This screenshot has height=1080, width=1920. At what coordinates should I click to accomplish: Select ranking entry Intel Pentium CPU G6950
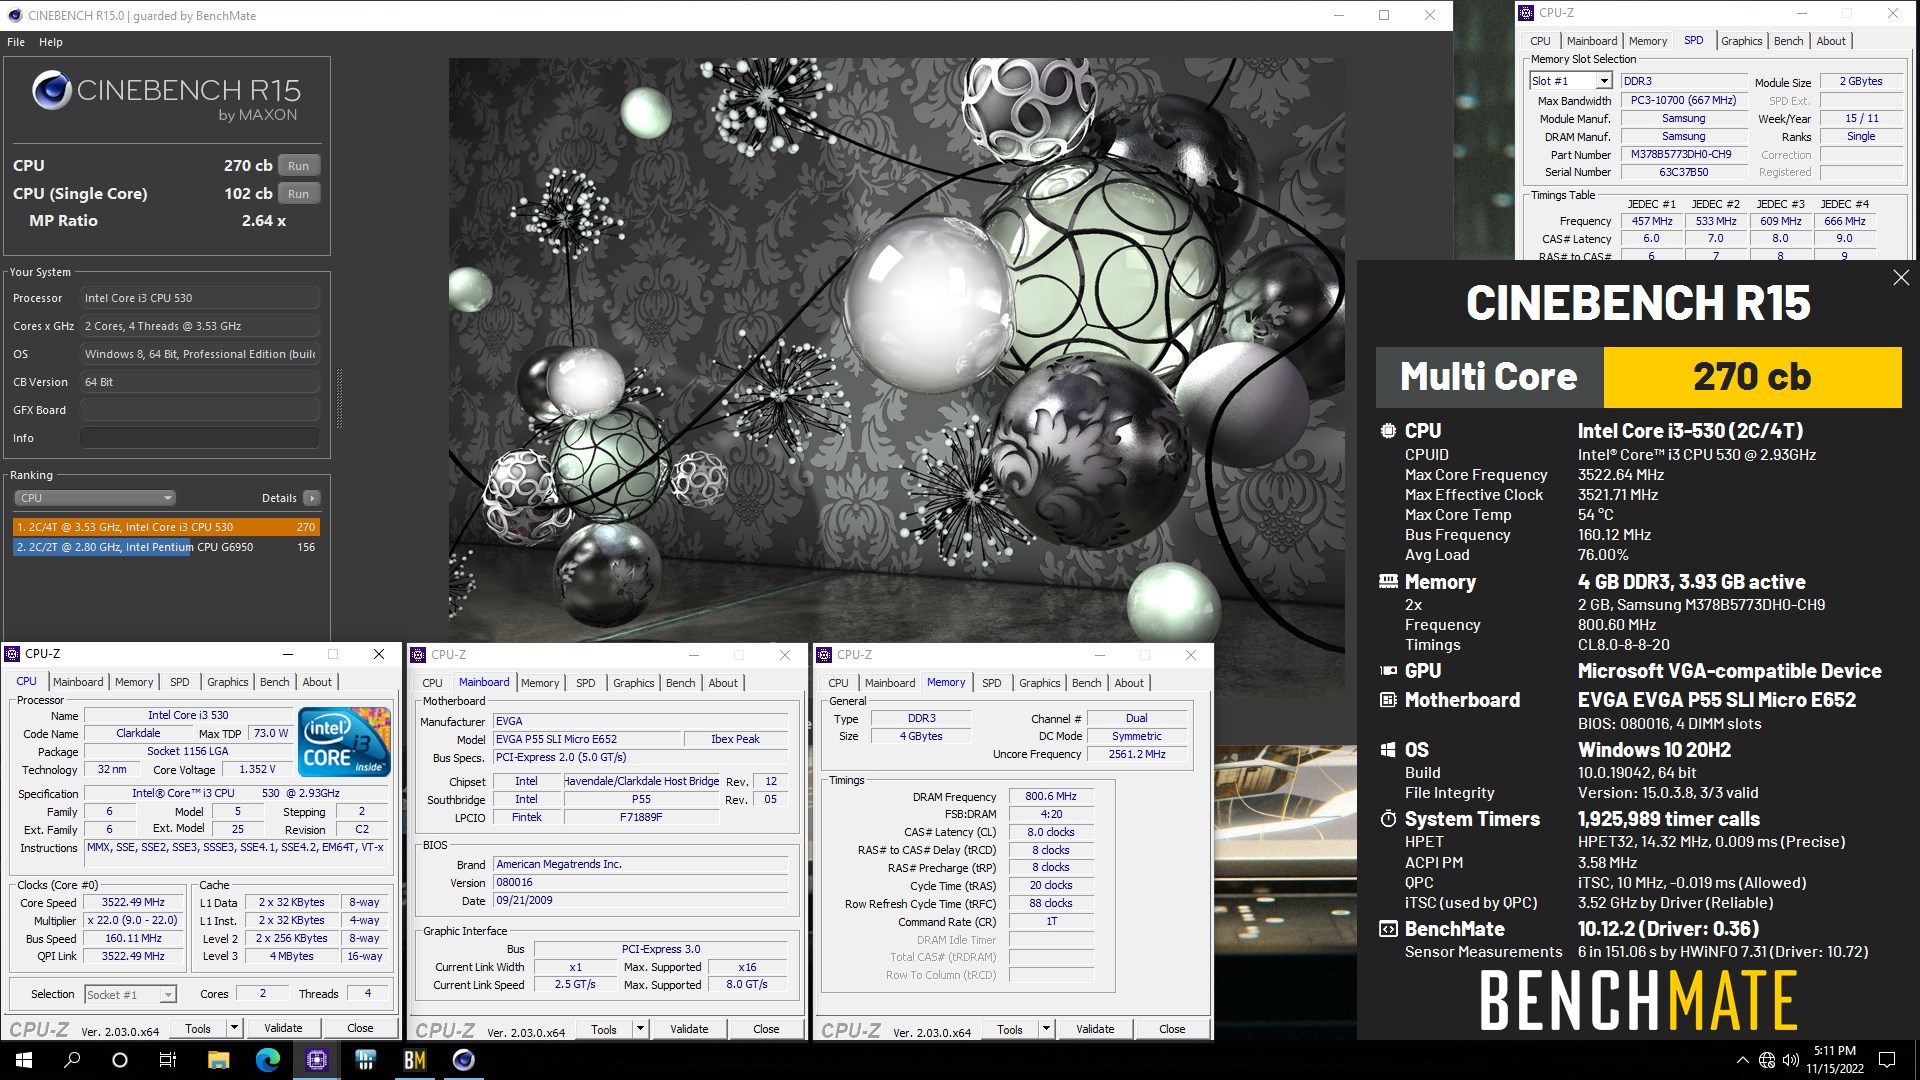(x=166, y=547)
